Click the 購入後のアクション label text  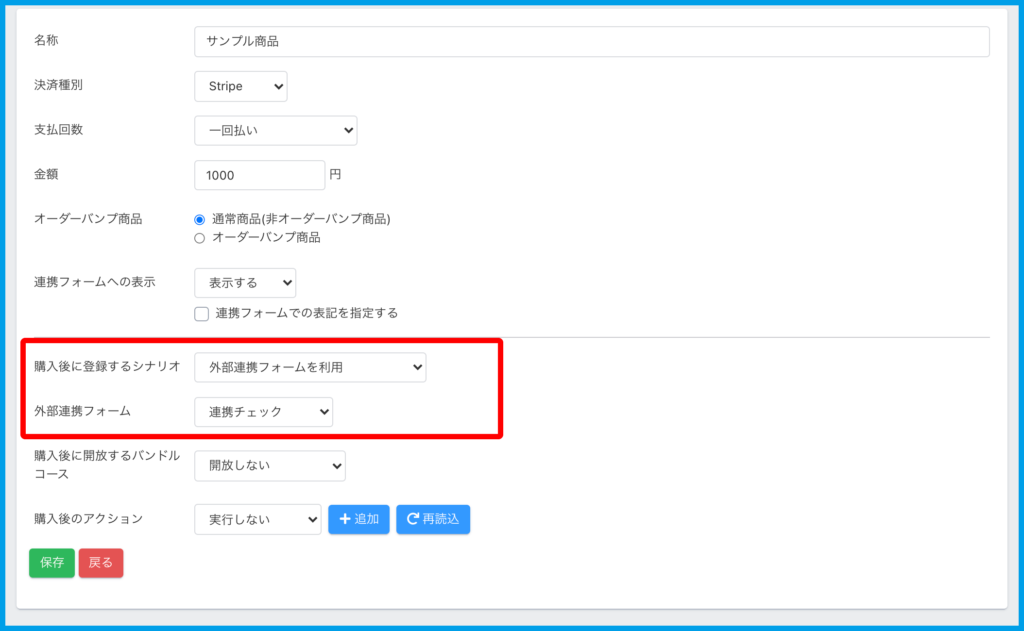(x=88, y=518)
